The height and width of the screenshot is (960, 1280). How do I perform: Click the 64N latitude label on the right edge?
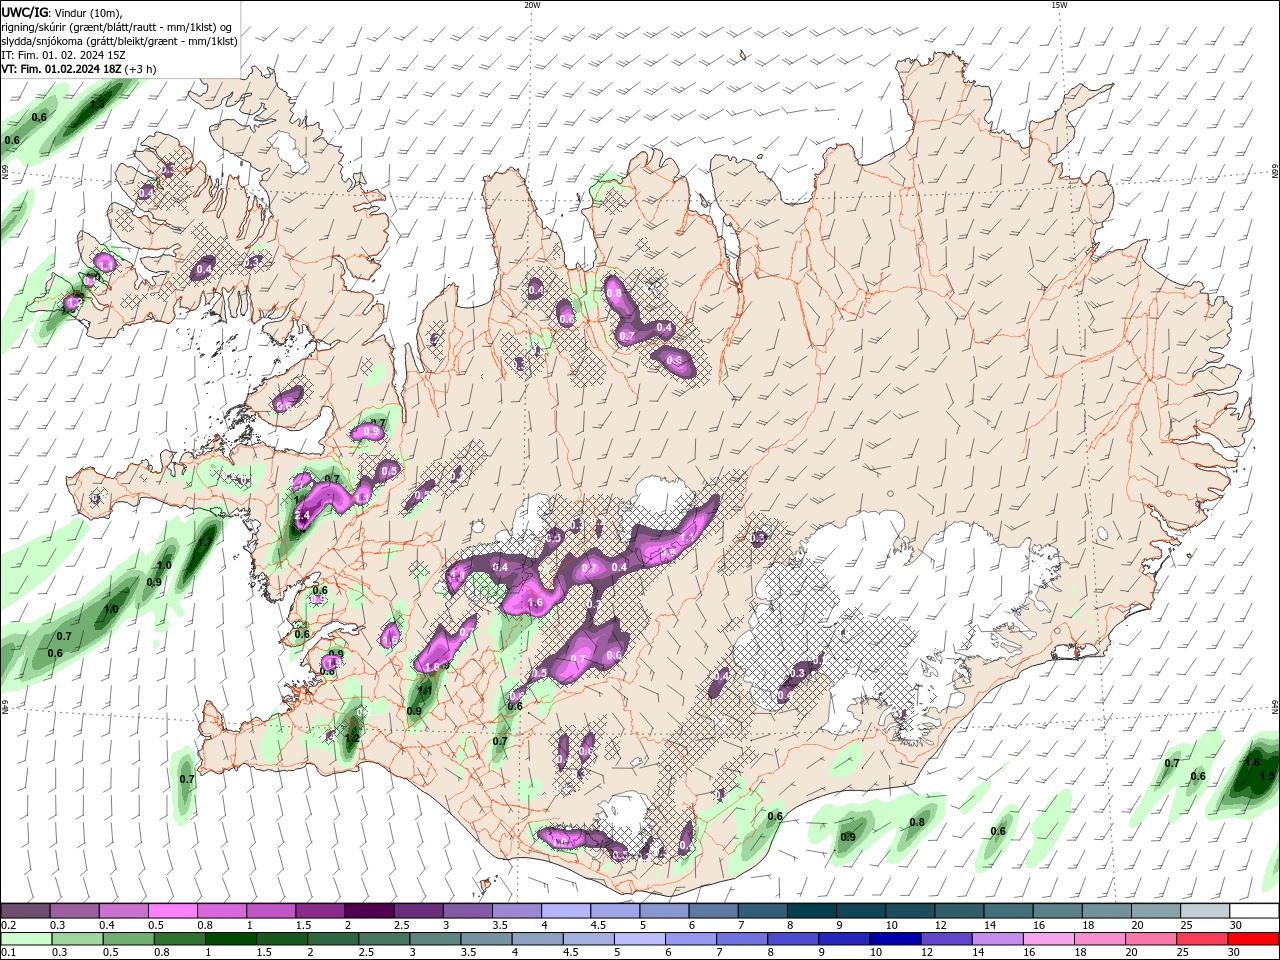pyautogui.click(x=1275, y=707)
